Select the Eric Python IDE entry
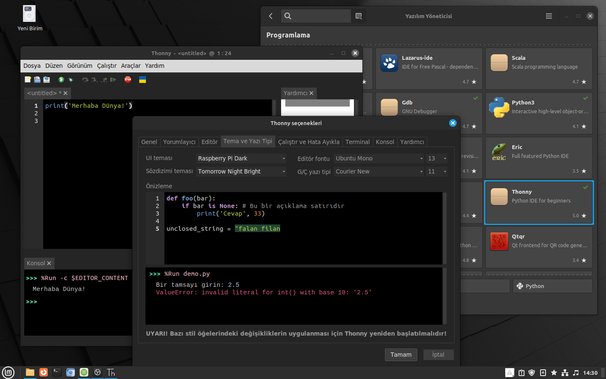The image size is (606, 379). coord(539,158)
